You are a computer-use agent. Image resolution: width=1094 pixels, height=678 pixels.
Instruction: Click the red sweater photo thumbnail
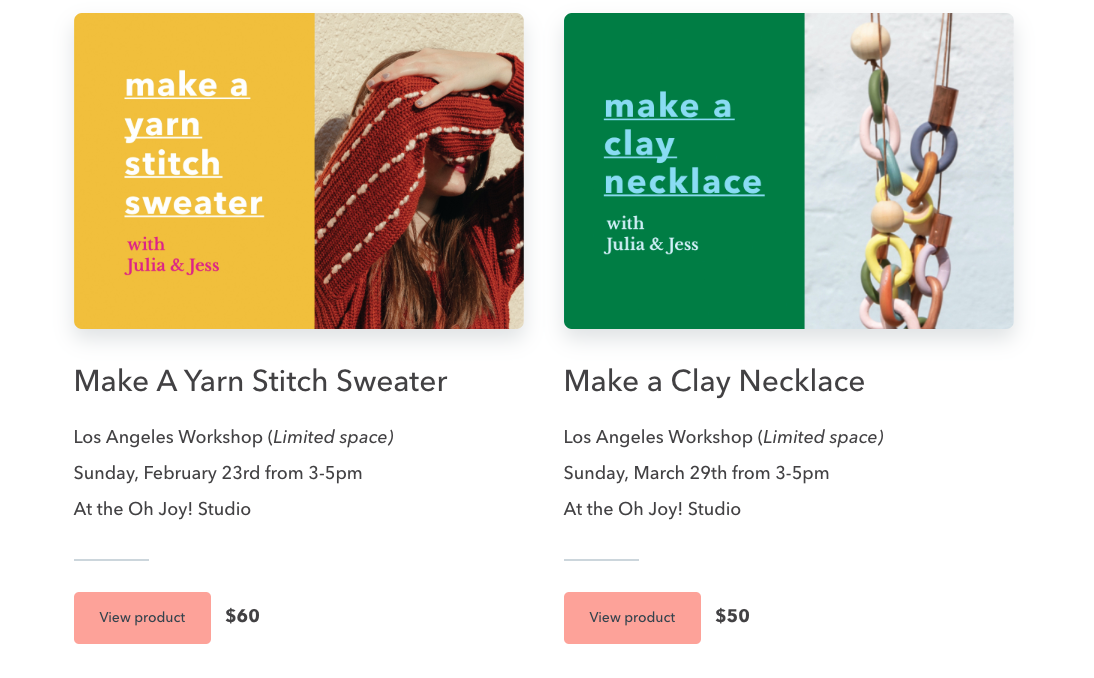(420, 170)
